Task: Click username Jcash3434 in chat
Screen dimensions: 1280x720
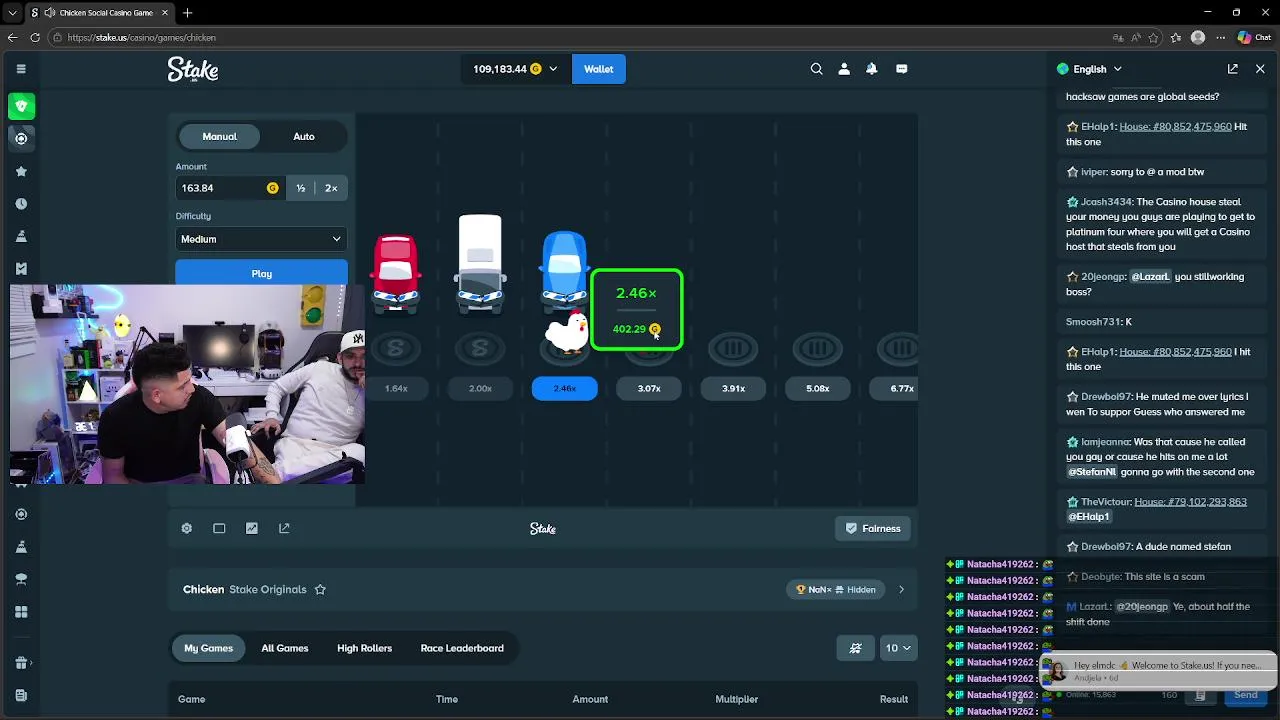Action: (1106, 202)
